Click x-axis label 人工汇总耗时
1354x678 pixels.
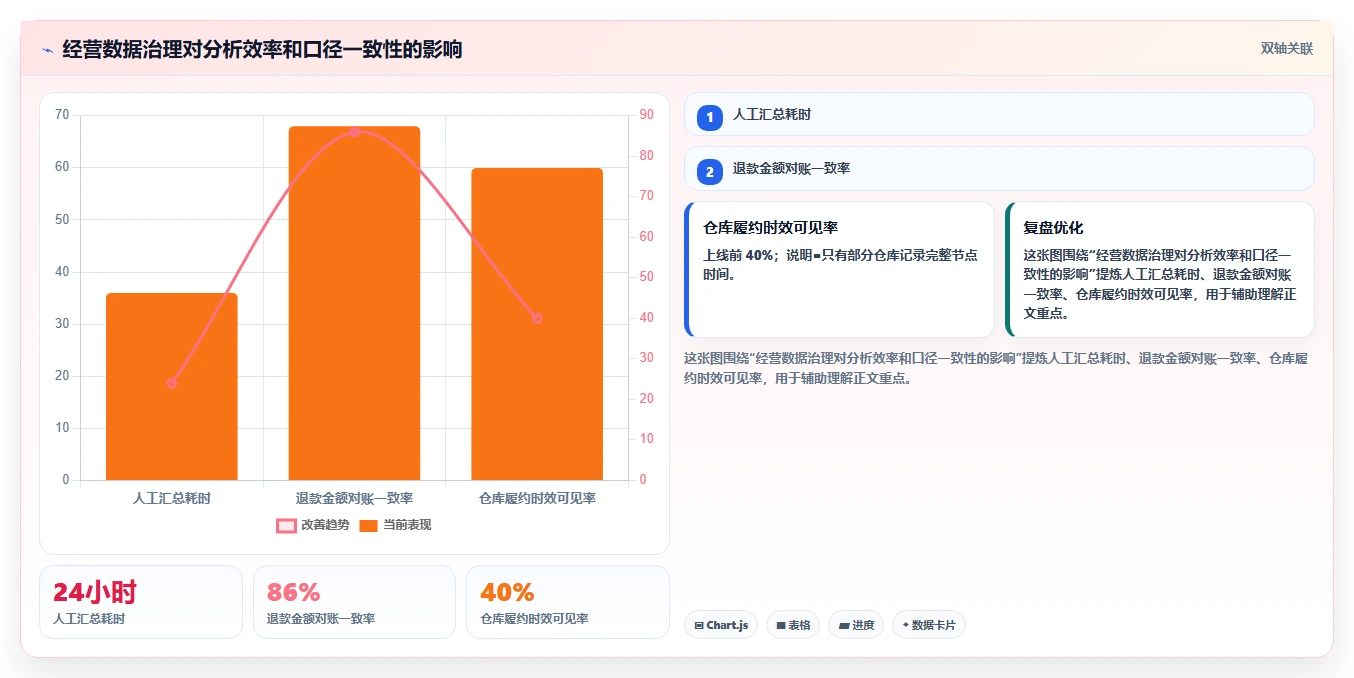[x=172, y=498]
